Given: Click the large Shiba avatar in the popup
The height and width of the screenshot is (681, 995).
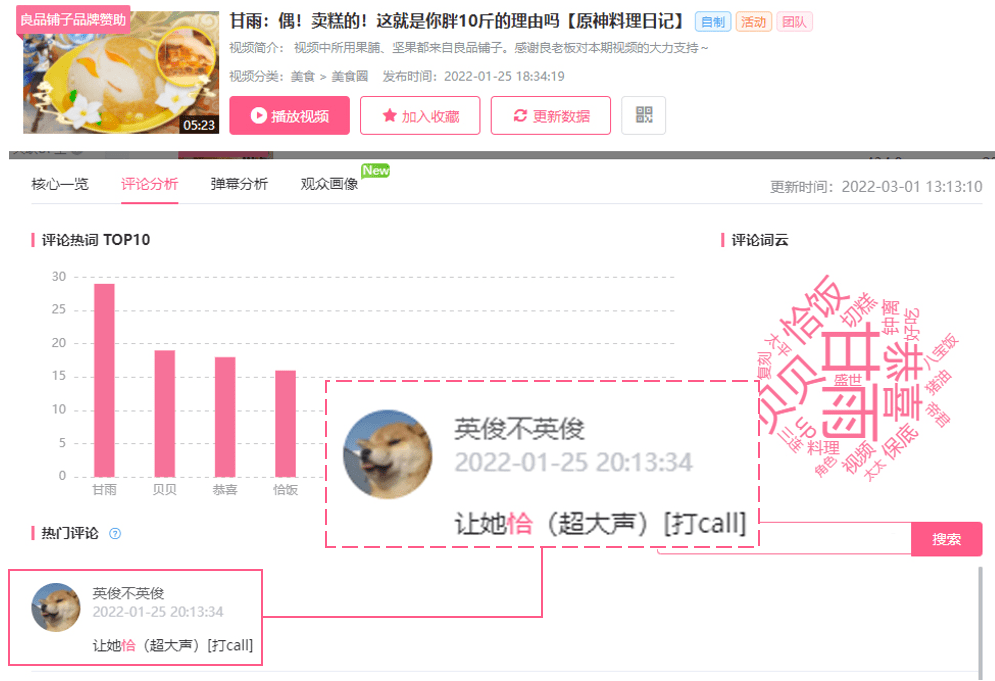Looking at the screenshot, I should (x=388, y=454).
